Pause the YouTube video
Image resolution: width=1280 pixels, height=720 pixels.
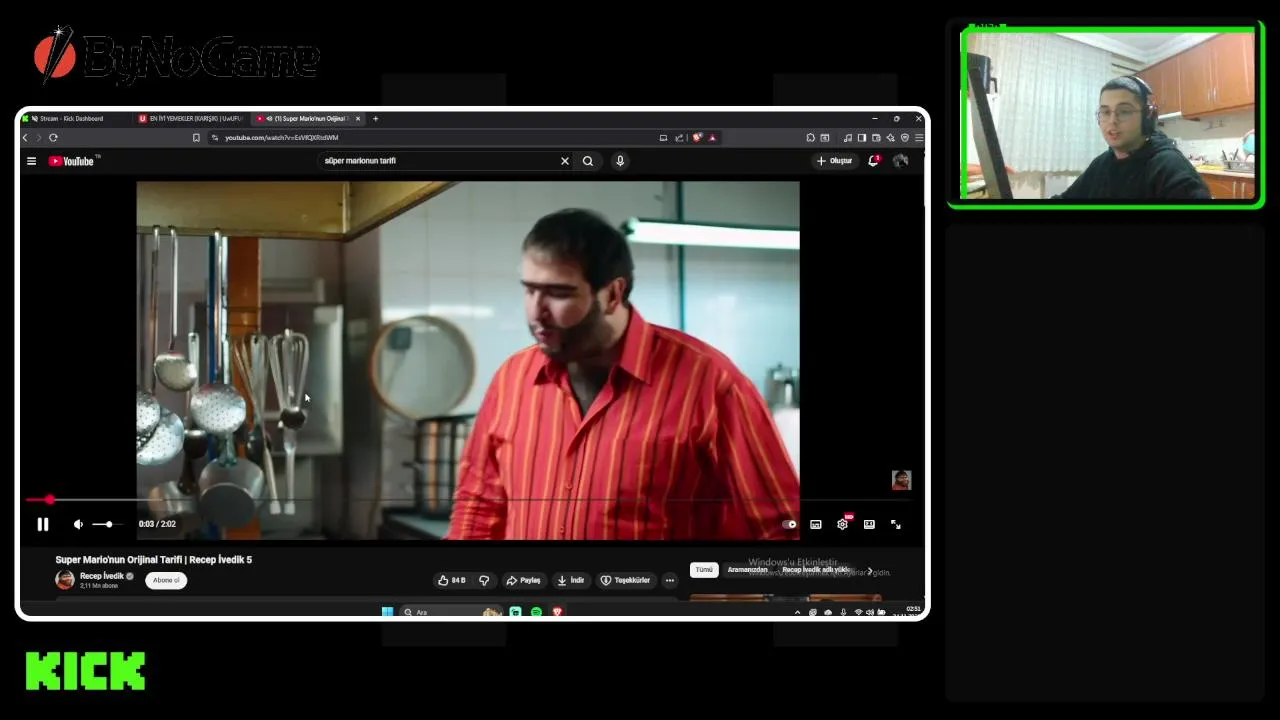pos(43,524)
